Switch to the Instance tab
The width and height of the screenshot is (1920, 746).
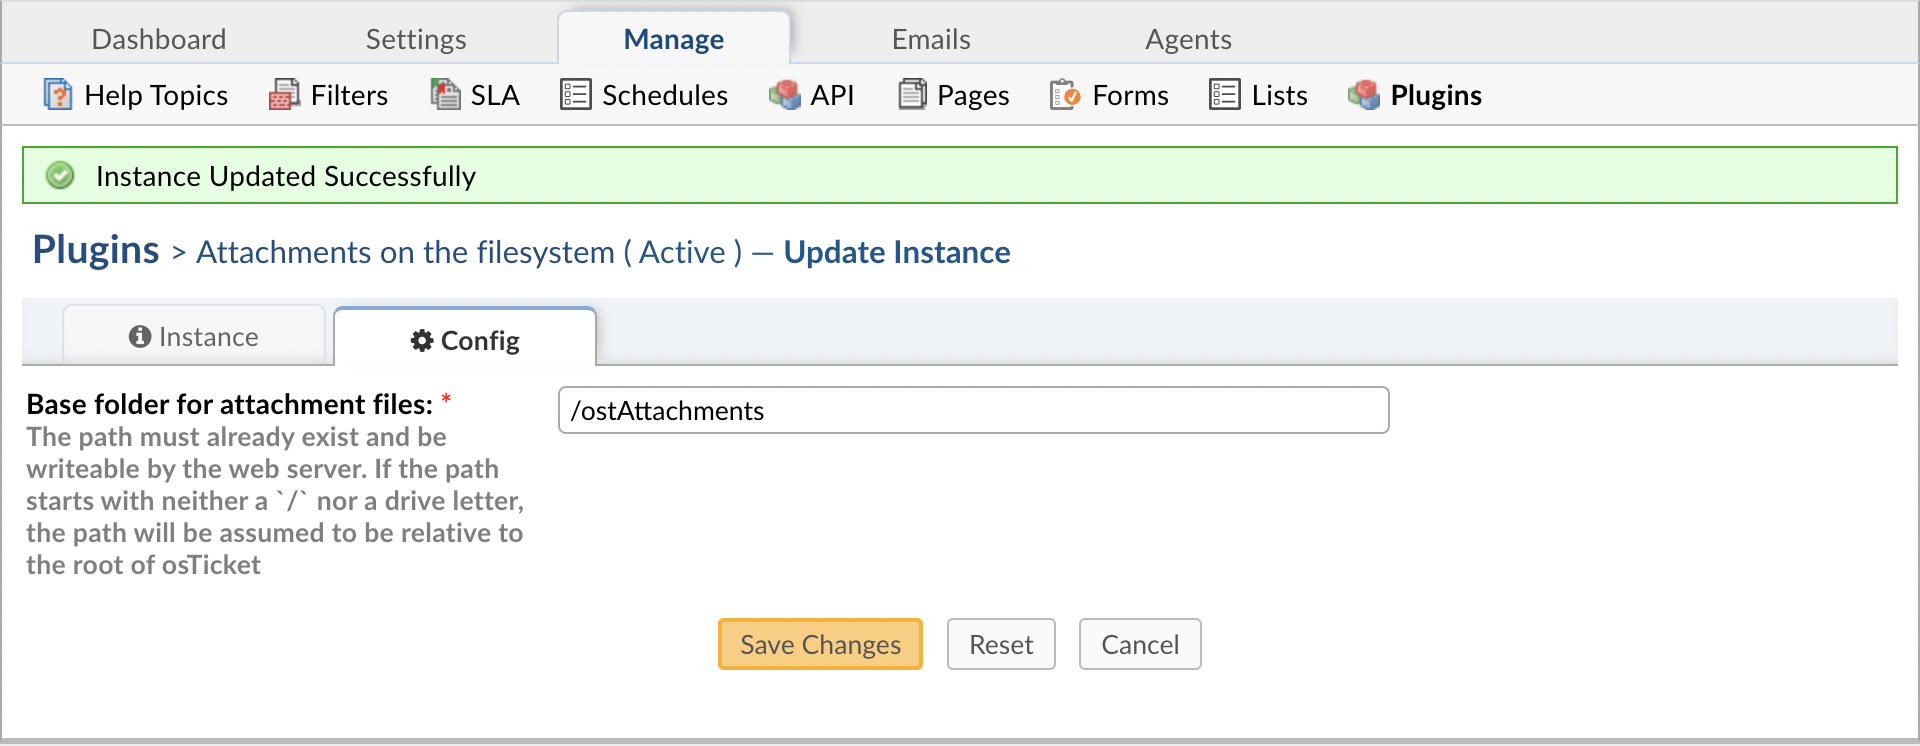[x=194, y=337]
